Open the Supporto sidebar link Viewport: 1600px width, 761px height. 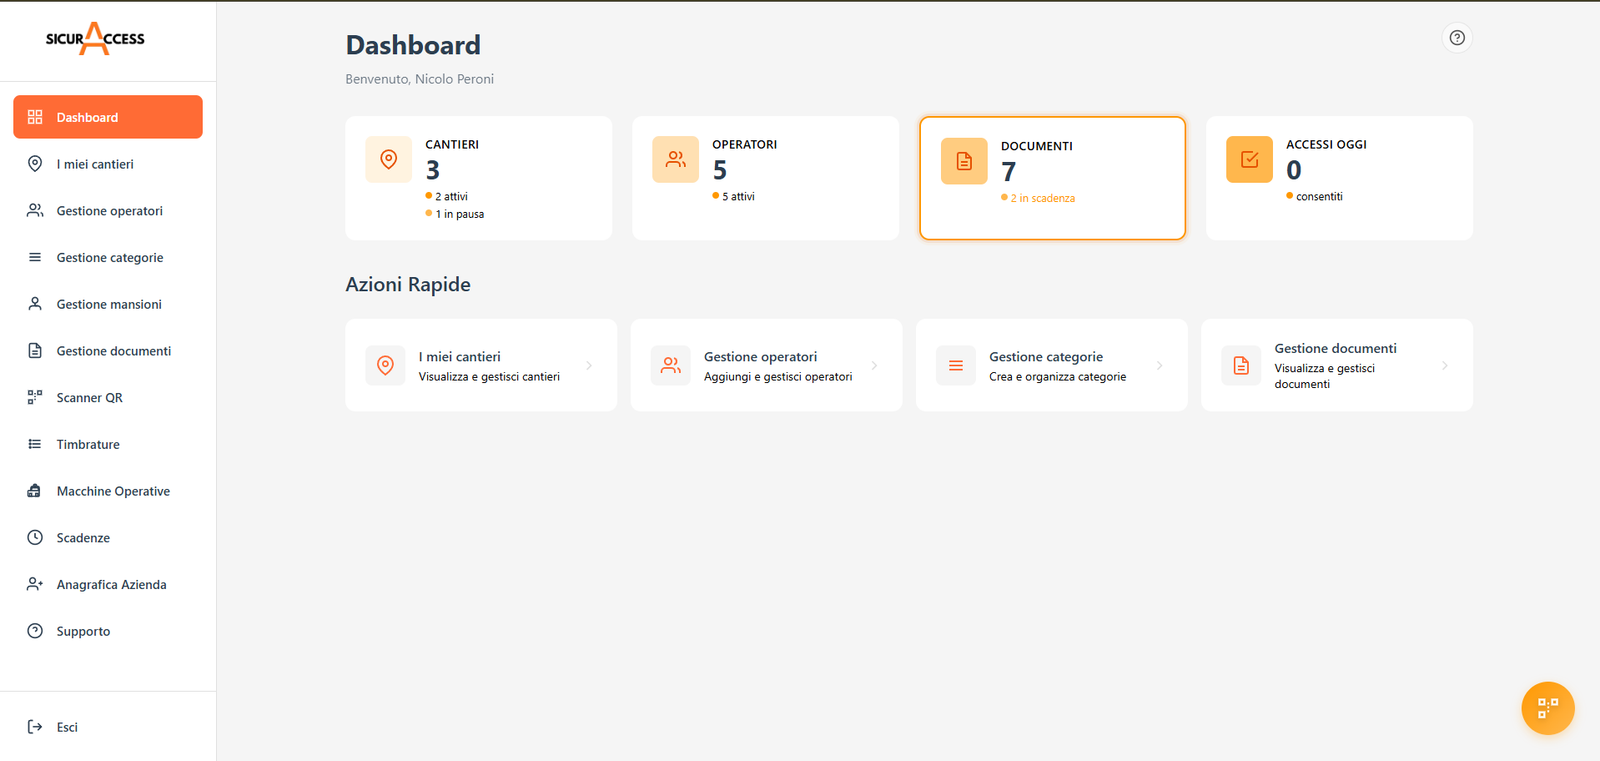[x=83, y=631]
